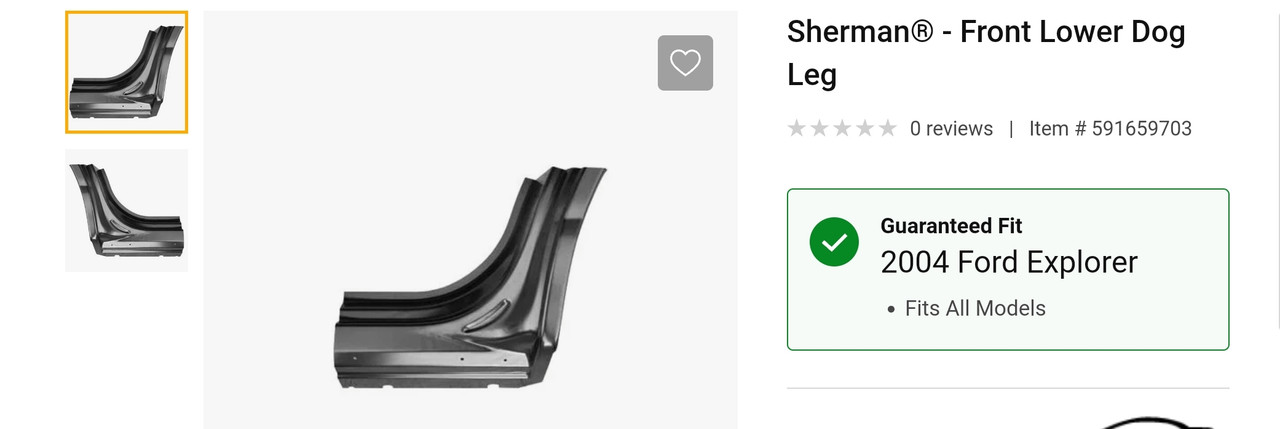The height and width of the screenshot is (429, 1280).
Task: Select the 2004 Ford Explorer vehicle text
Action: pos(1009,262)
